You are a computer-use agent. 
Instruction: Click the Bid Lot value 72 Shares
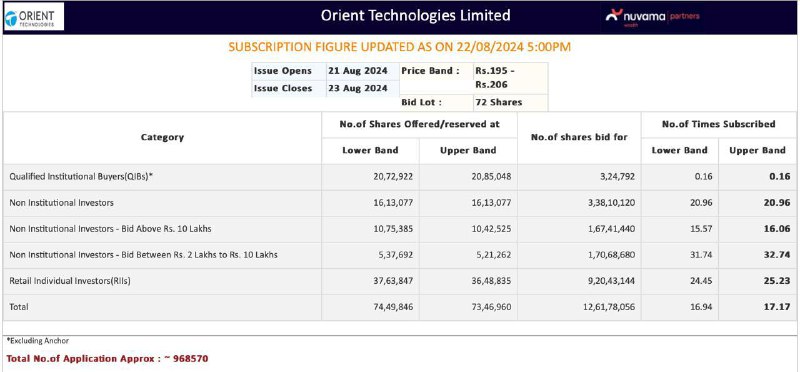(498, 102)
